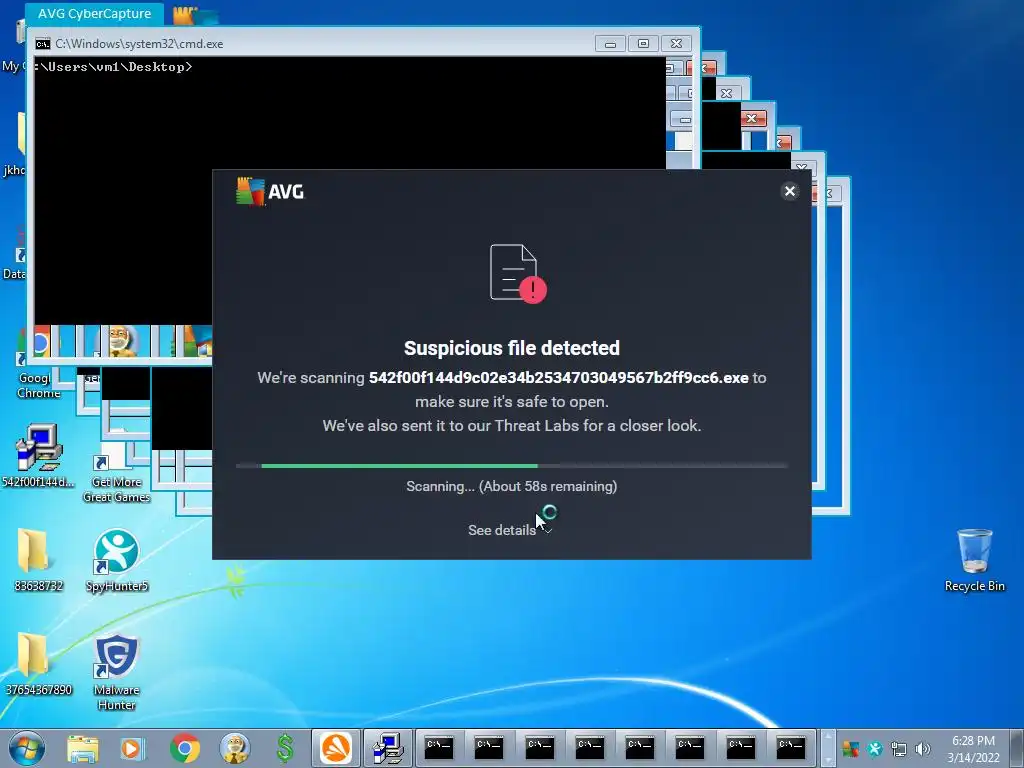The width and height of the screenshot is (1024, 768).
Task: Click the Show desktop button
Action: [1018, 748]
